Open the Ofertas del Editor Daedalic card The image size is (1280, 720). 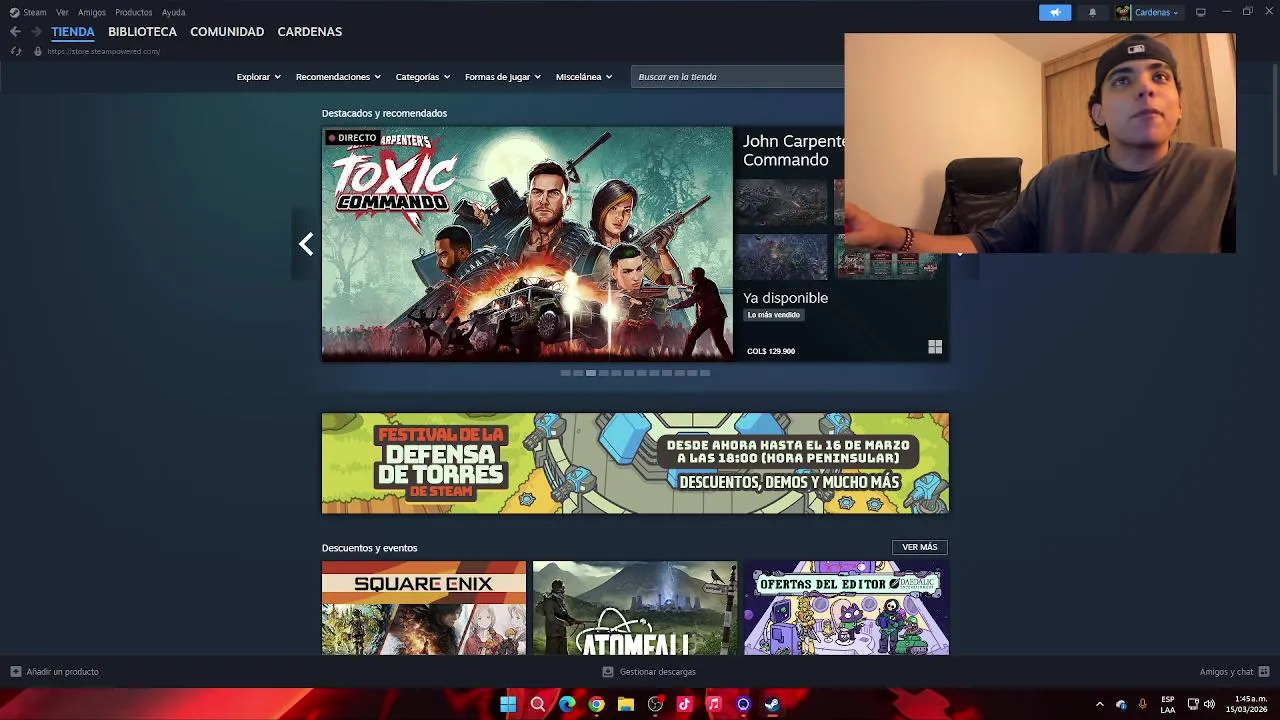pos(847,608)
